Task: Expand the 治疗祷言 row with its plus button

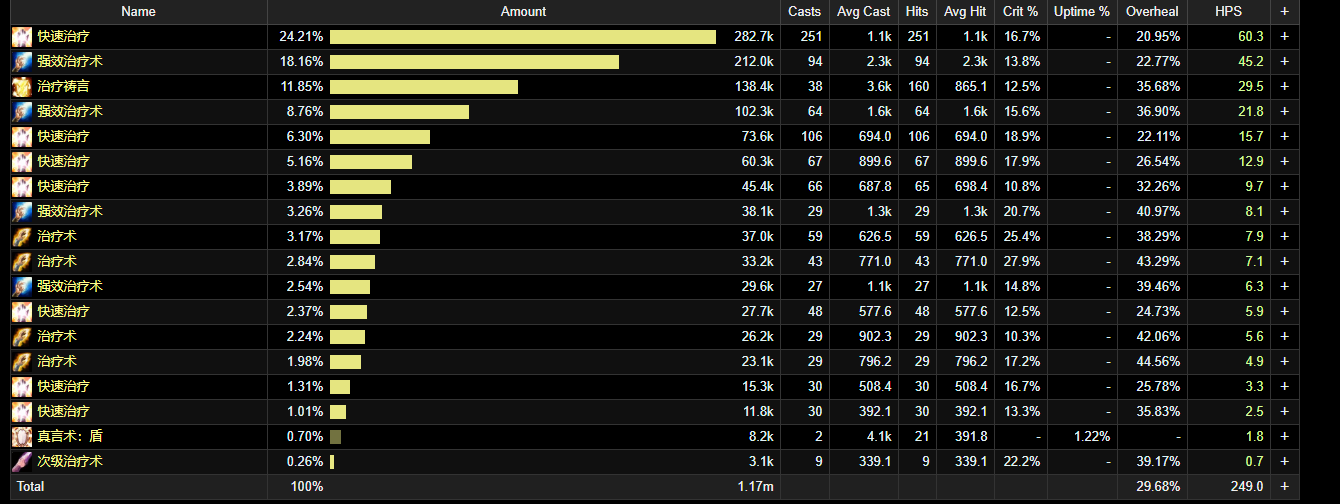Action: click(1284, 87)
